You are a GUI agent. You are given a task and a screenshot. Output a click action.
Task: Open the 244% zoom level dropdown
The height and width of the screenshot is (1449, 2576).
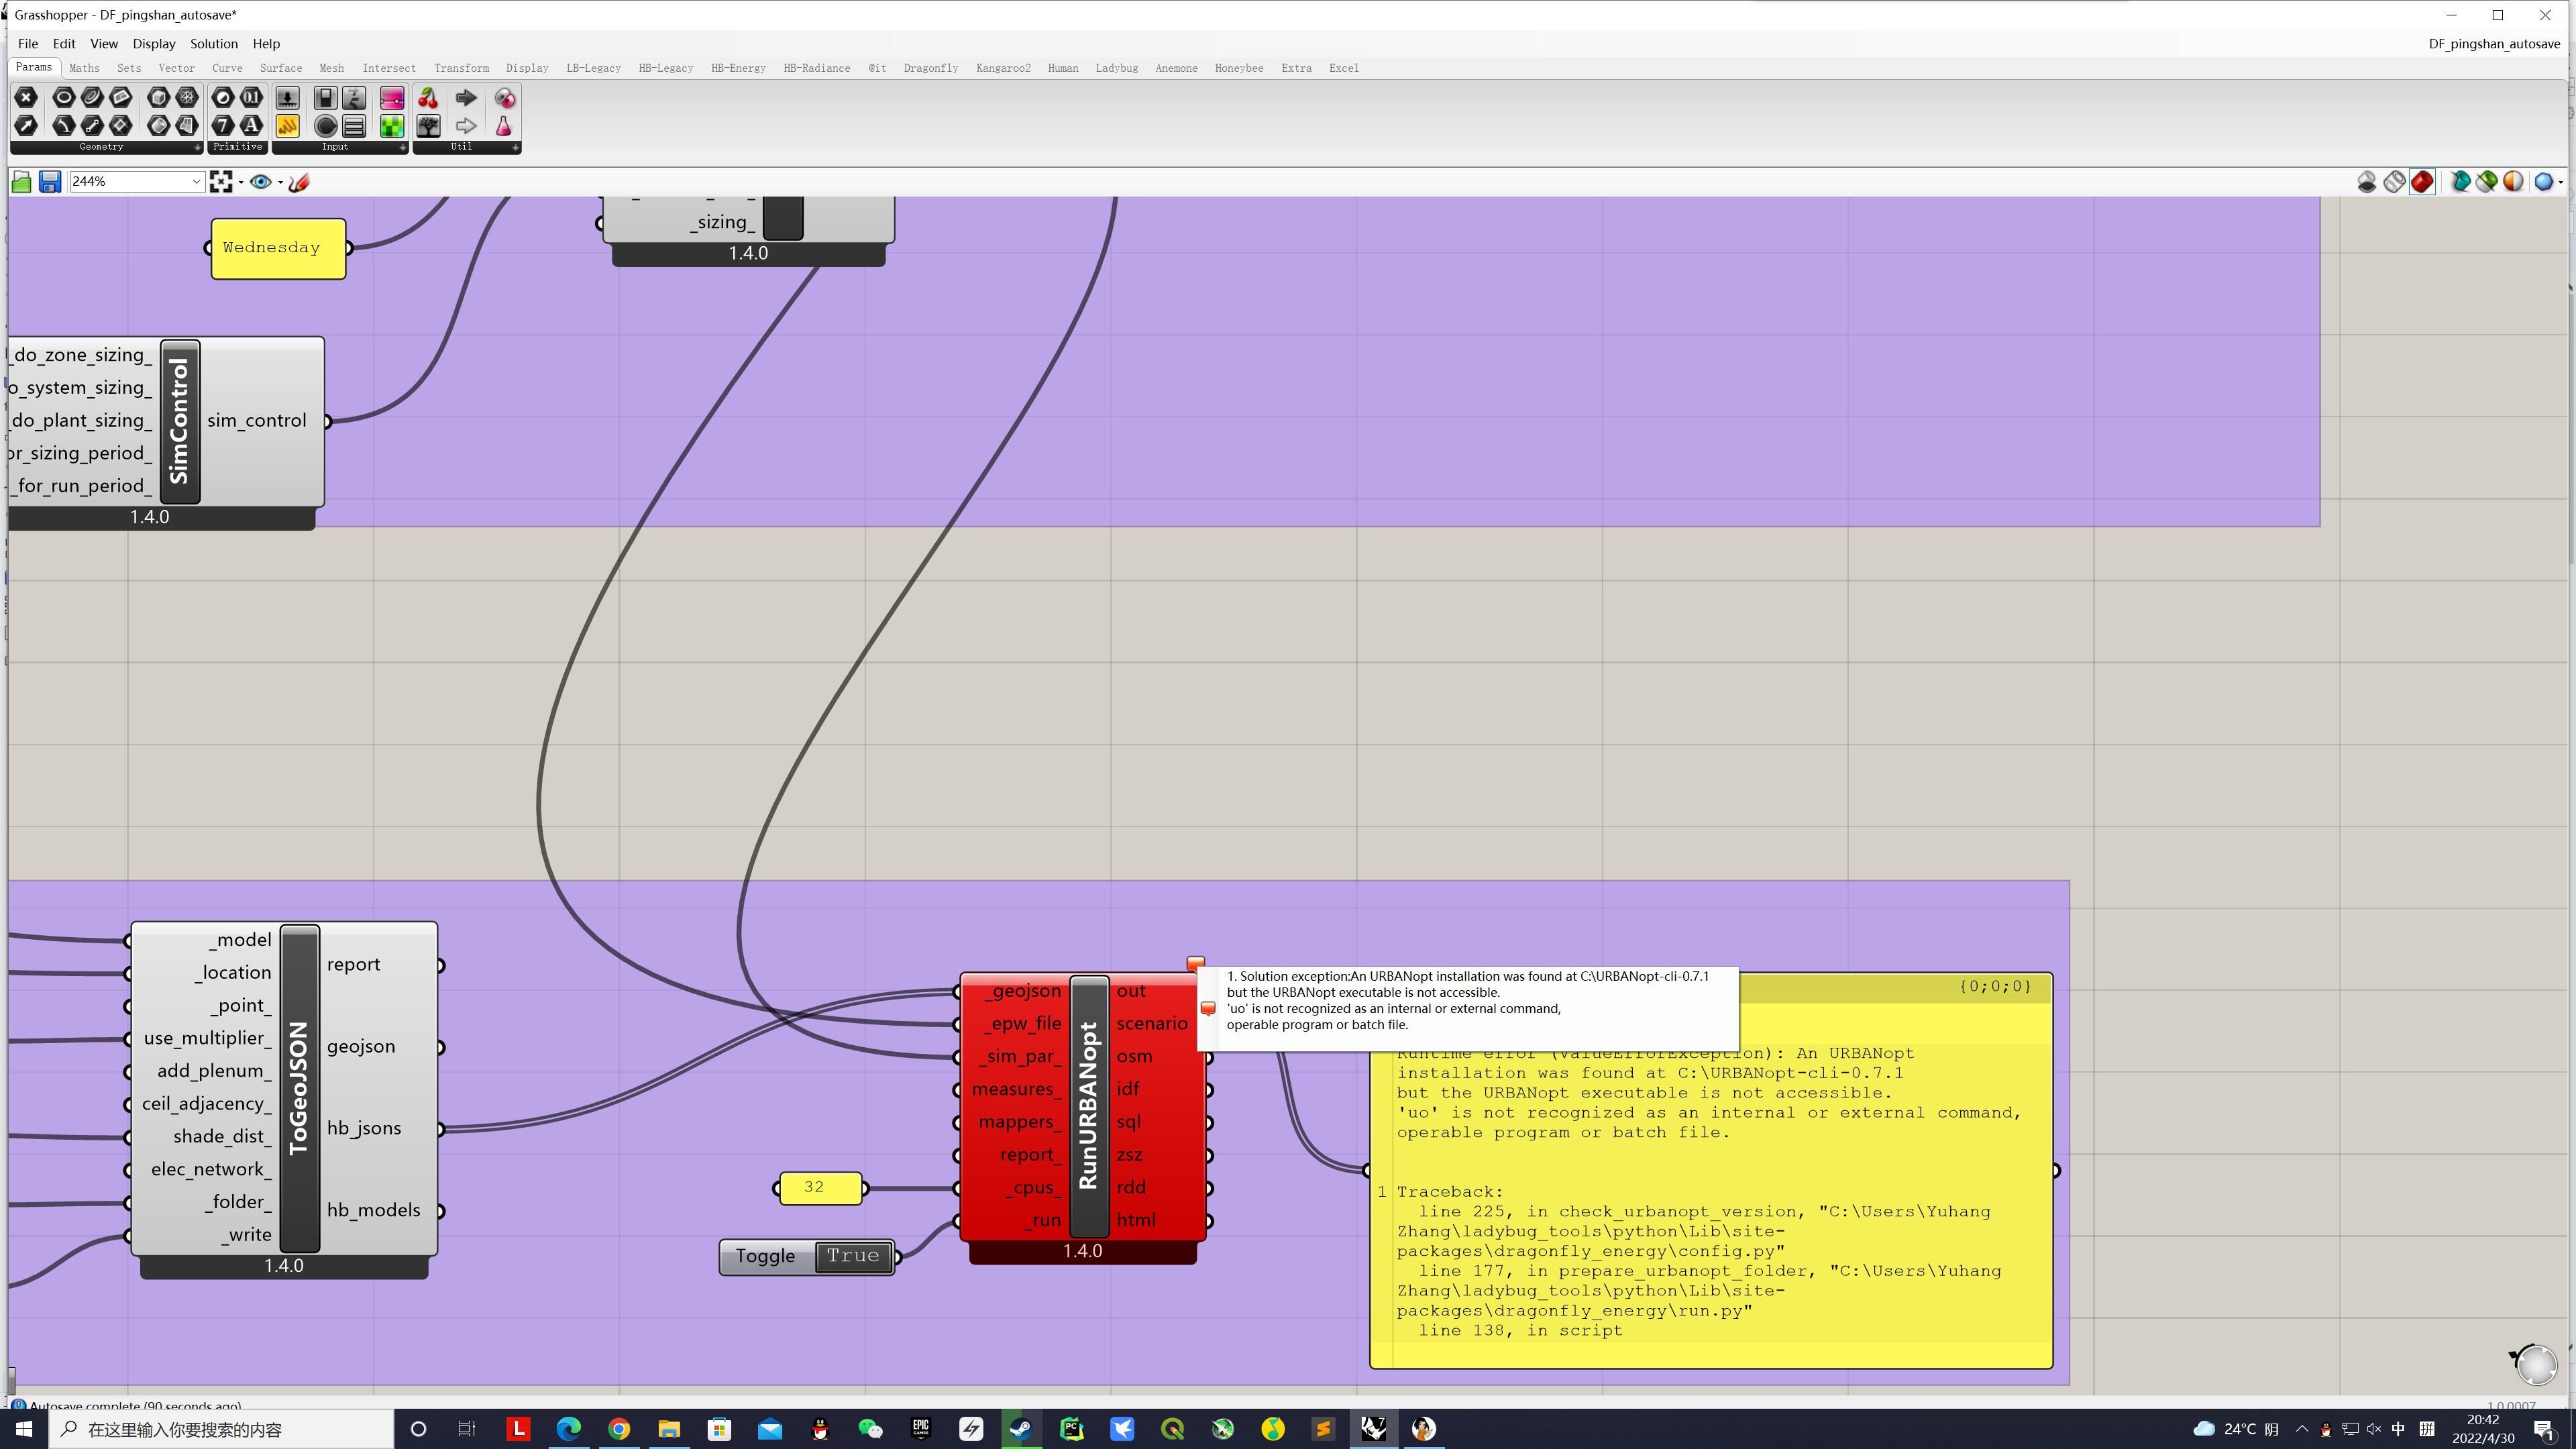point(196,181)
